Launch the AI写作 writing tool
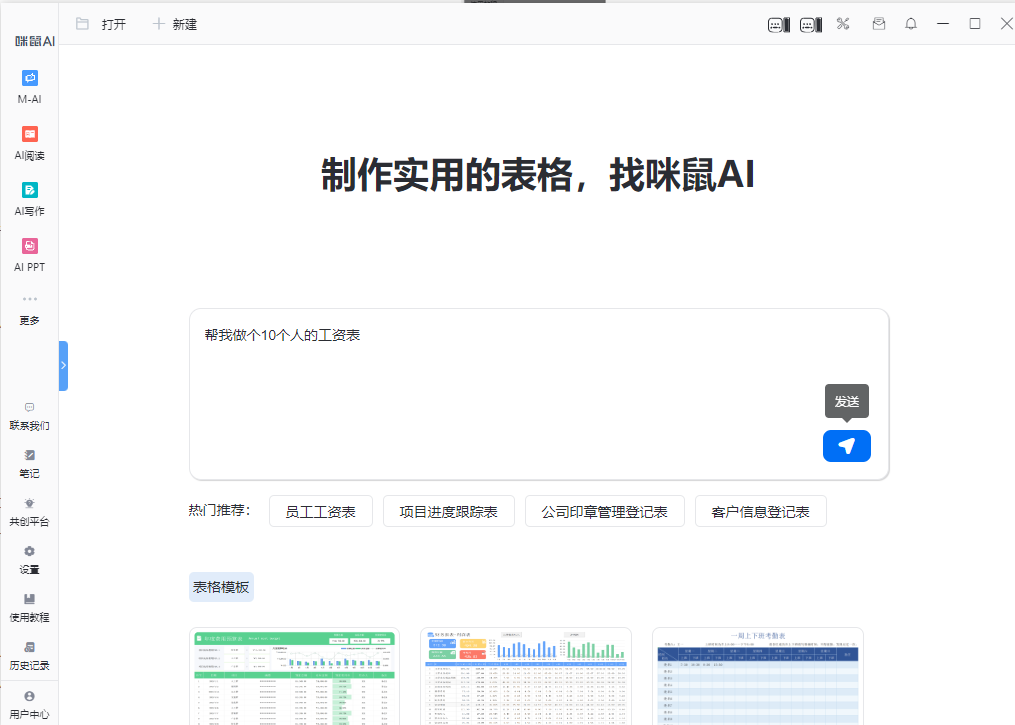Image resolution: width=1015 pixels, height=725 pixels. (x=29, y=199)
